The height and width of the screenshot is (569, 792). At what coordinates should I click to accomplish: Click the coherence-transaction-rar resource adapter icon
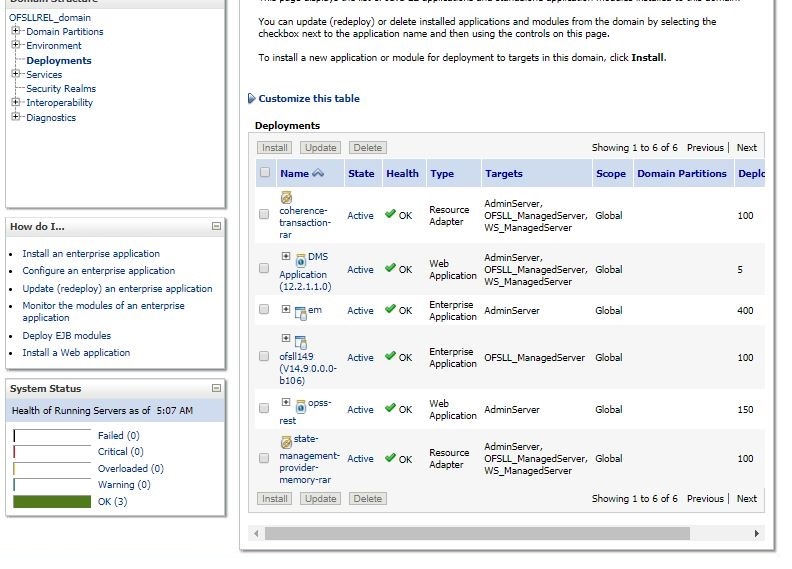tap(286, 197)
